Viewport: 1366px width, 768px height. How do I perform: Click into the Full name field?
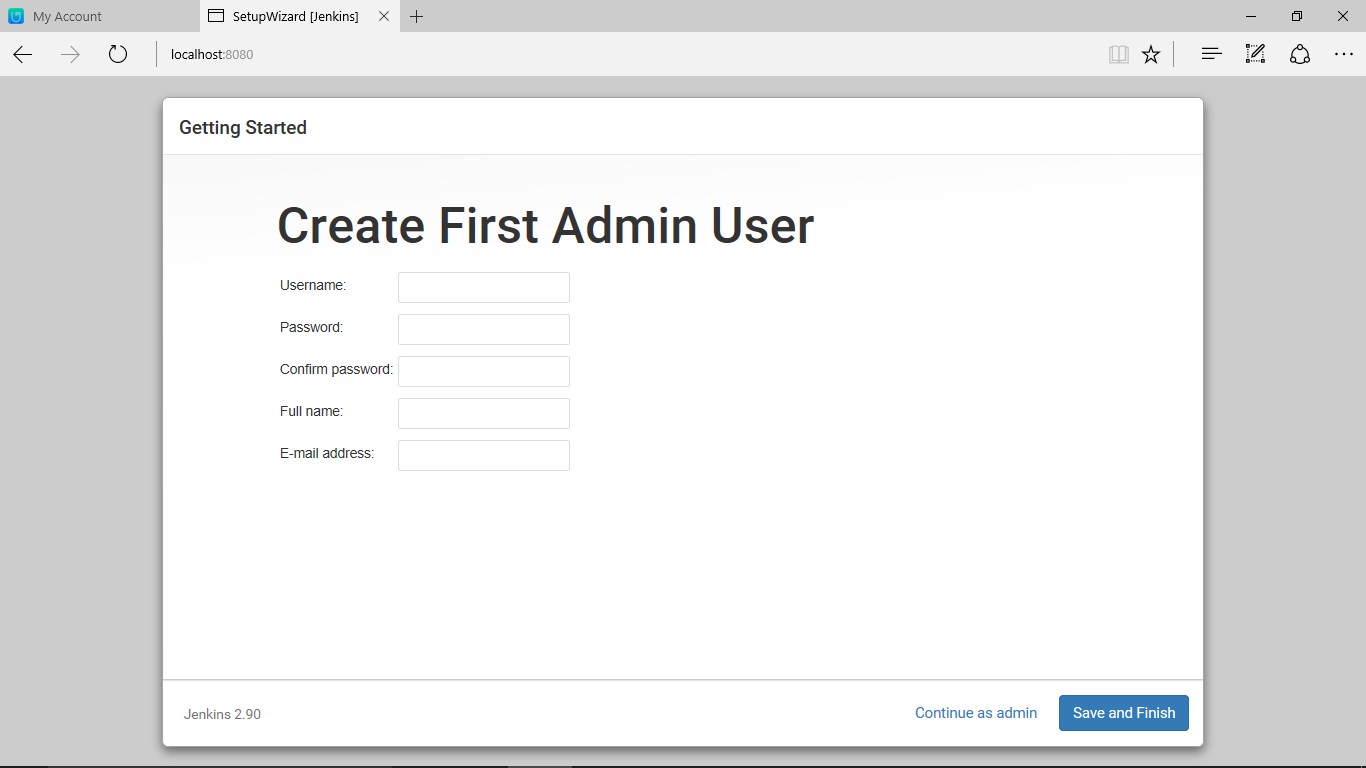click(483, 413)
